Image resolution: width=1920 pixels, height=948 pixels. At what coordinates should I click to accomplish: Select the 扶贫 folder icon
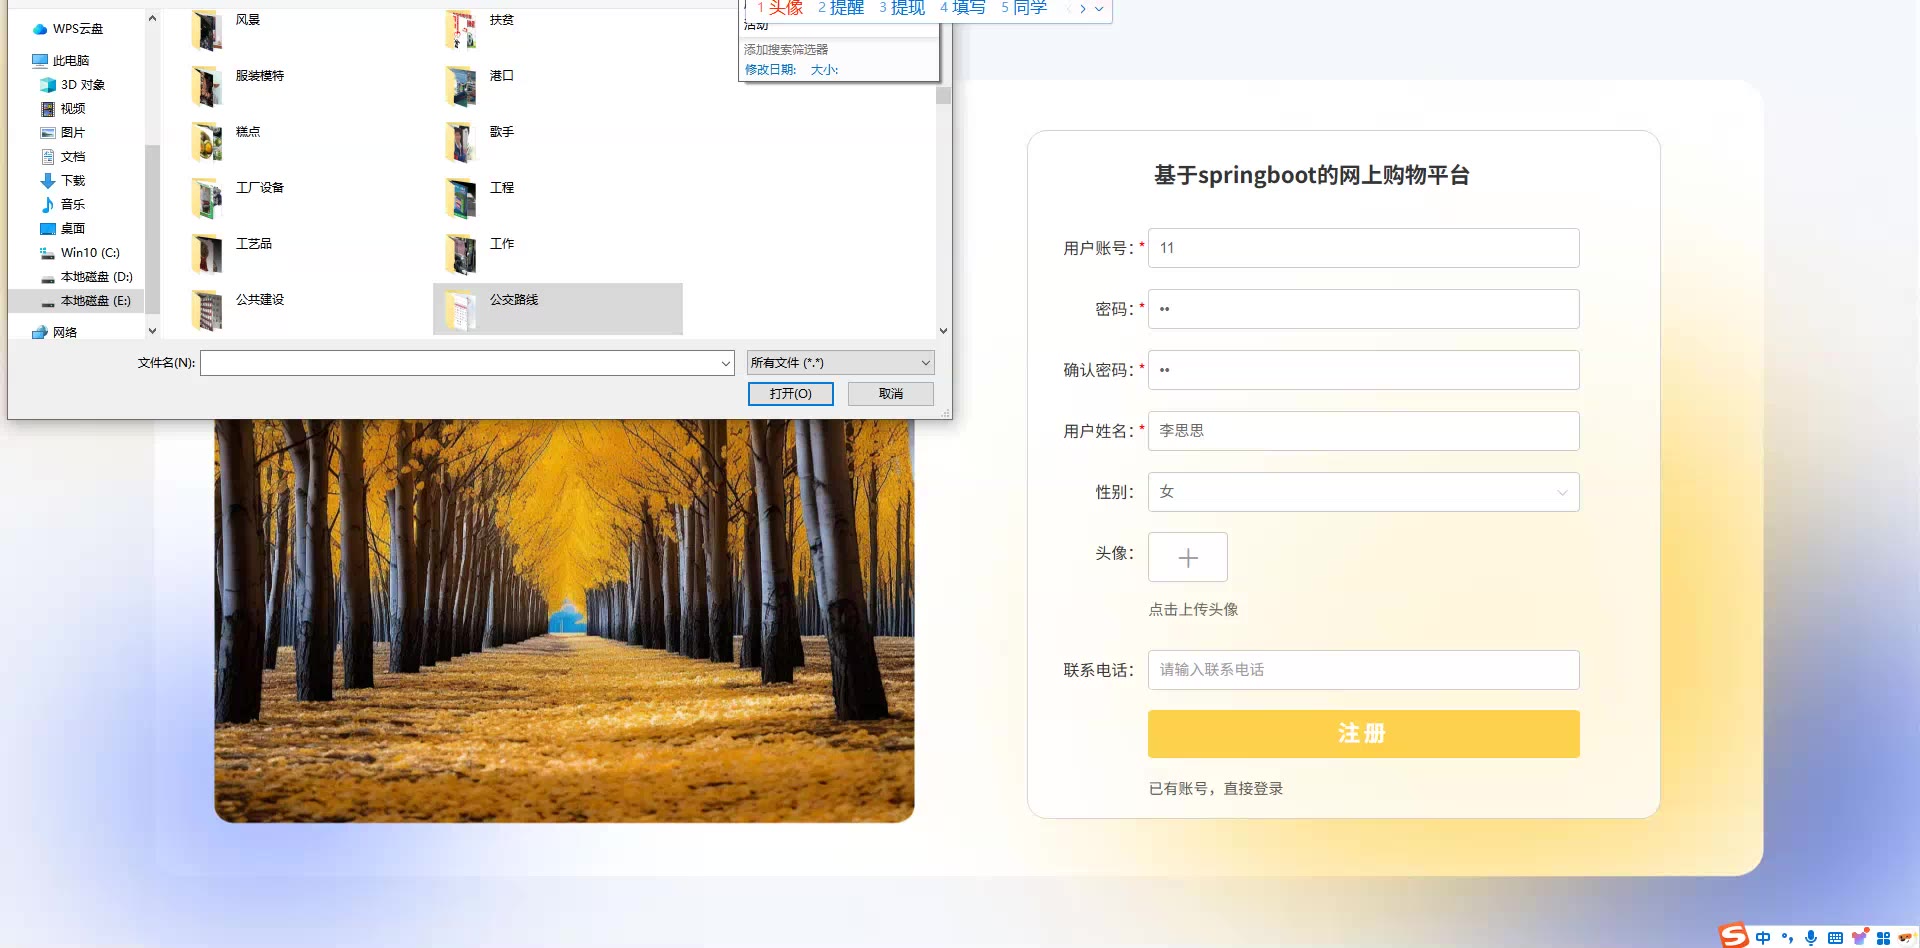click(x=461, y=31)
